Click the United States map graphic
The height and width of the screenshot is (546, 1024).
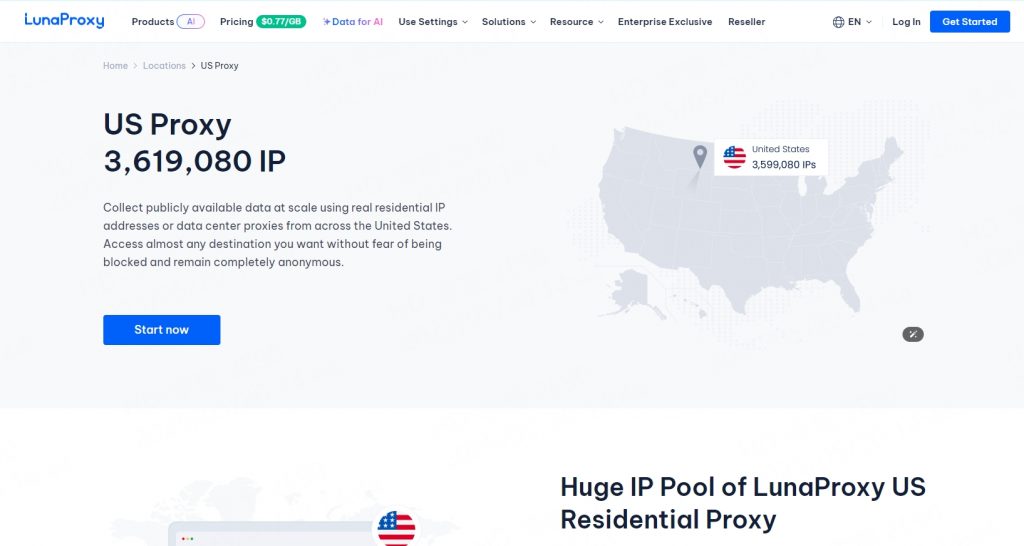[x=751, y=222]
